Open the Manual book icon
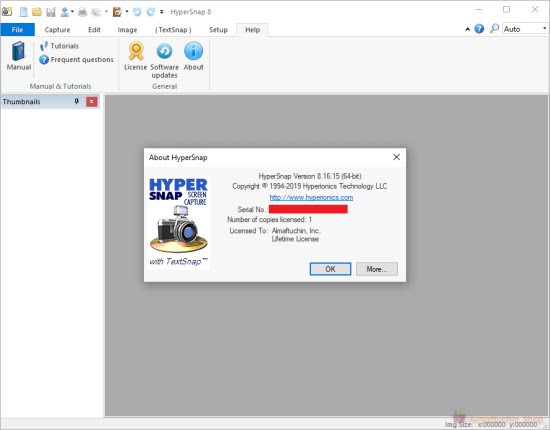The width and height of the screenshot is (550, 430). (x=19, y=56)
